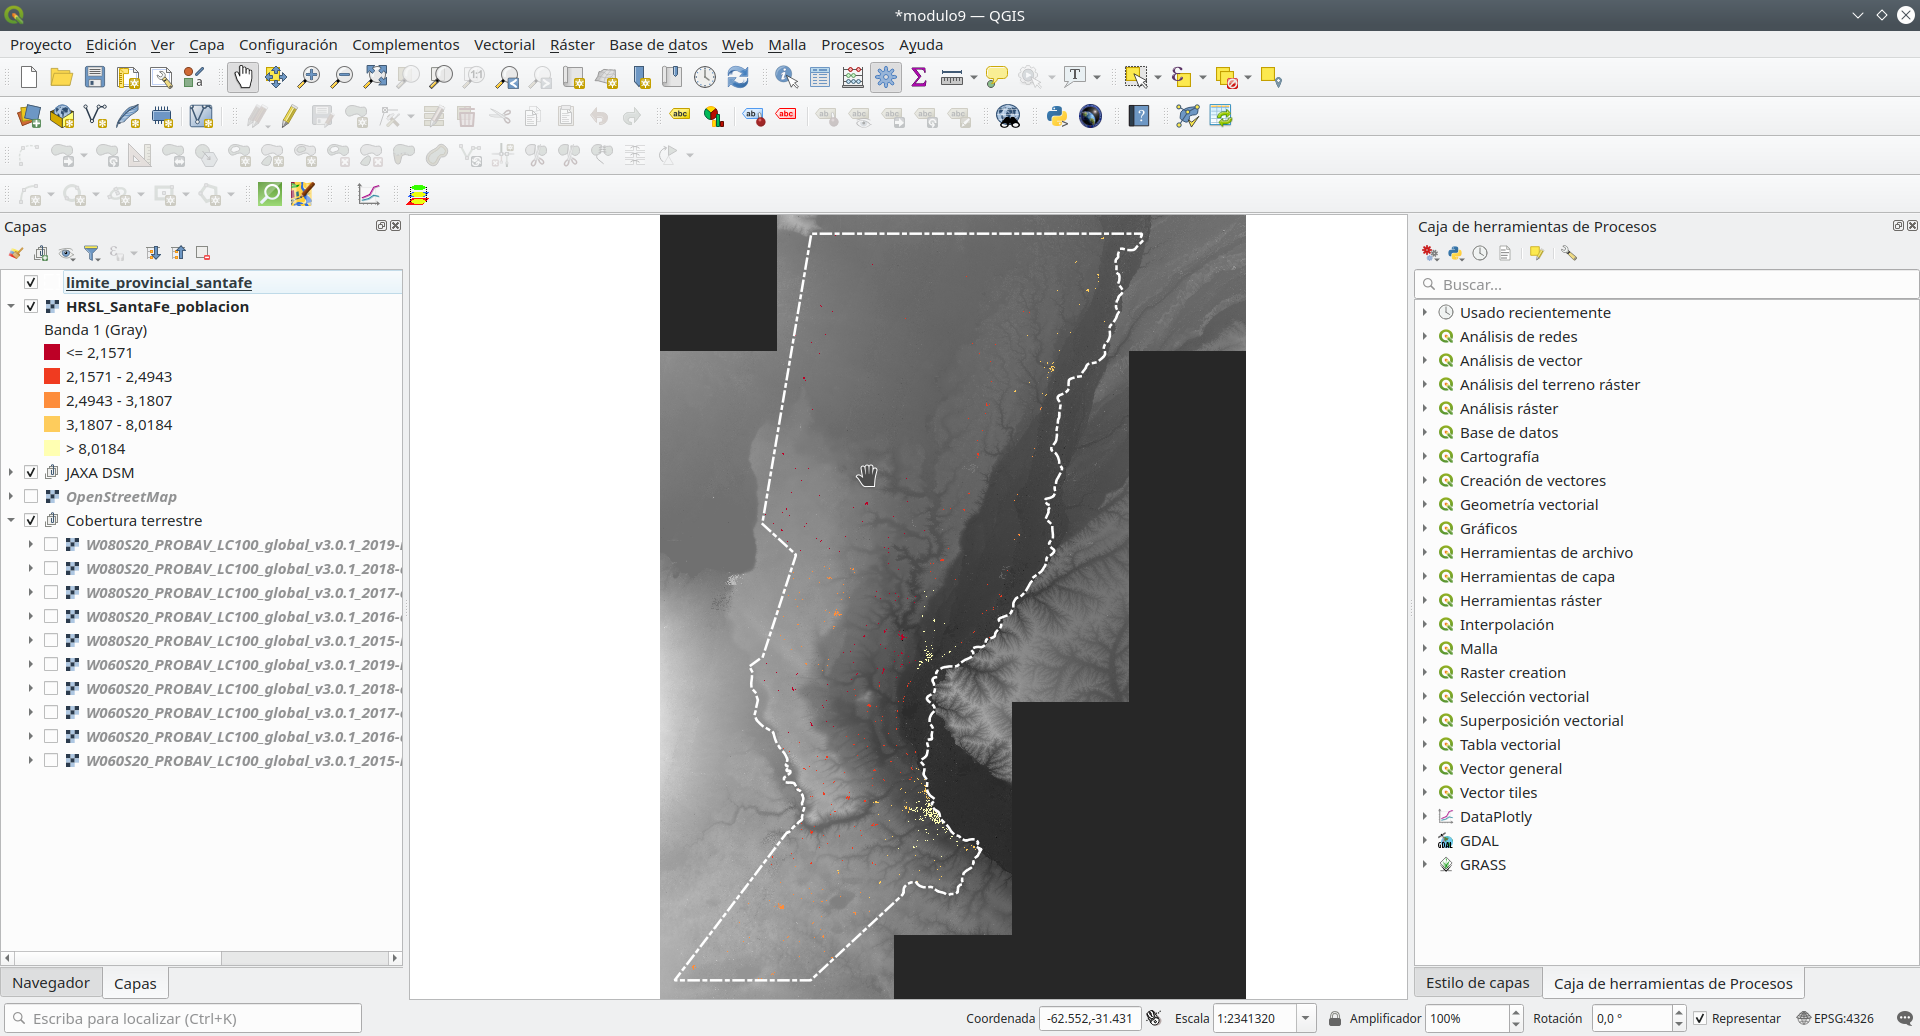
Task: Enable the OpenStreetMap layer checkbox
Action: [x=31, y=496]
